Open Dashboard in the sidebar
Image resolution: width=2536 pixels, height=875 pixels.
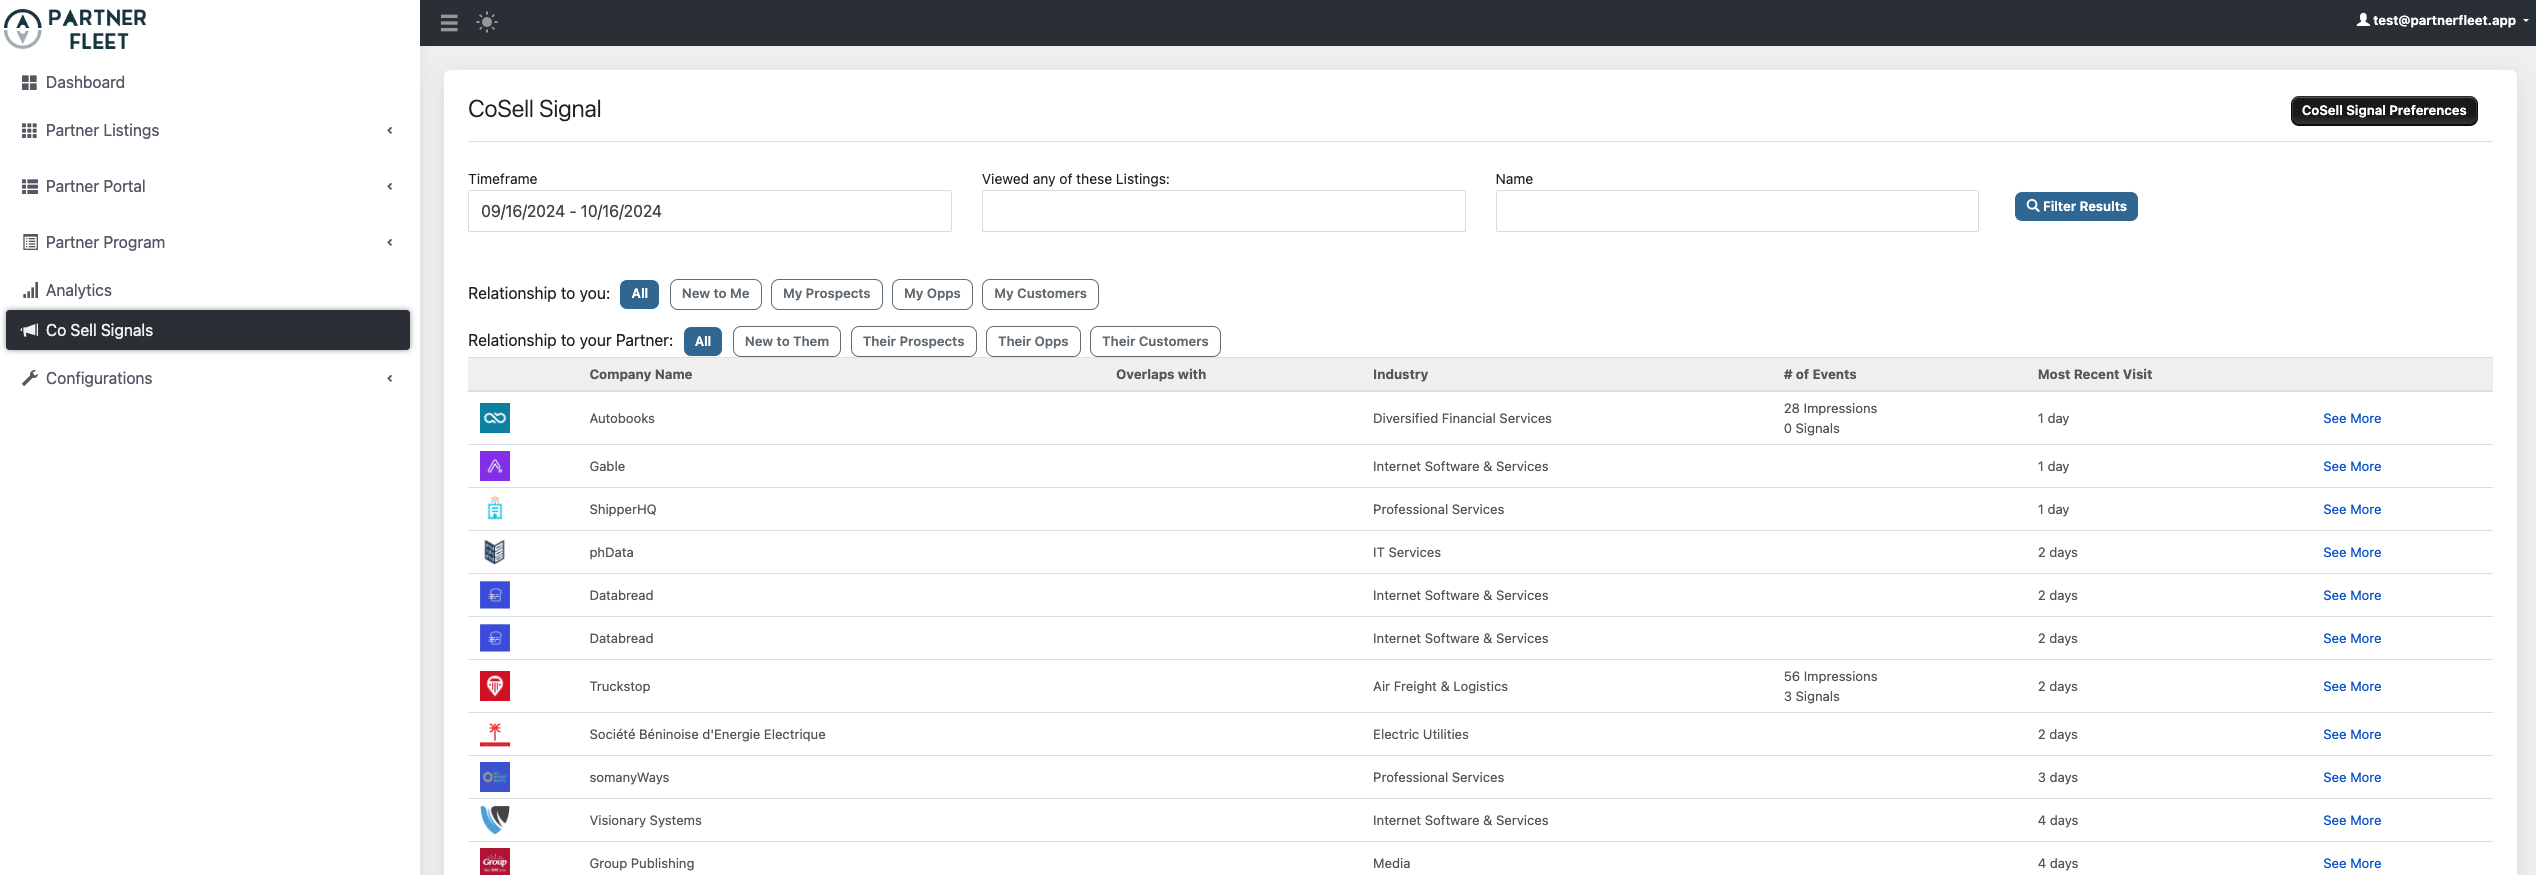click(208, 82)
